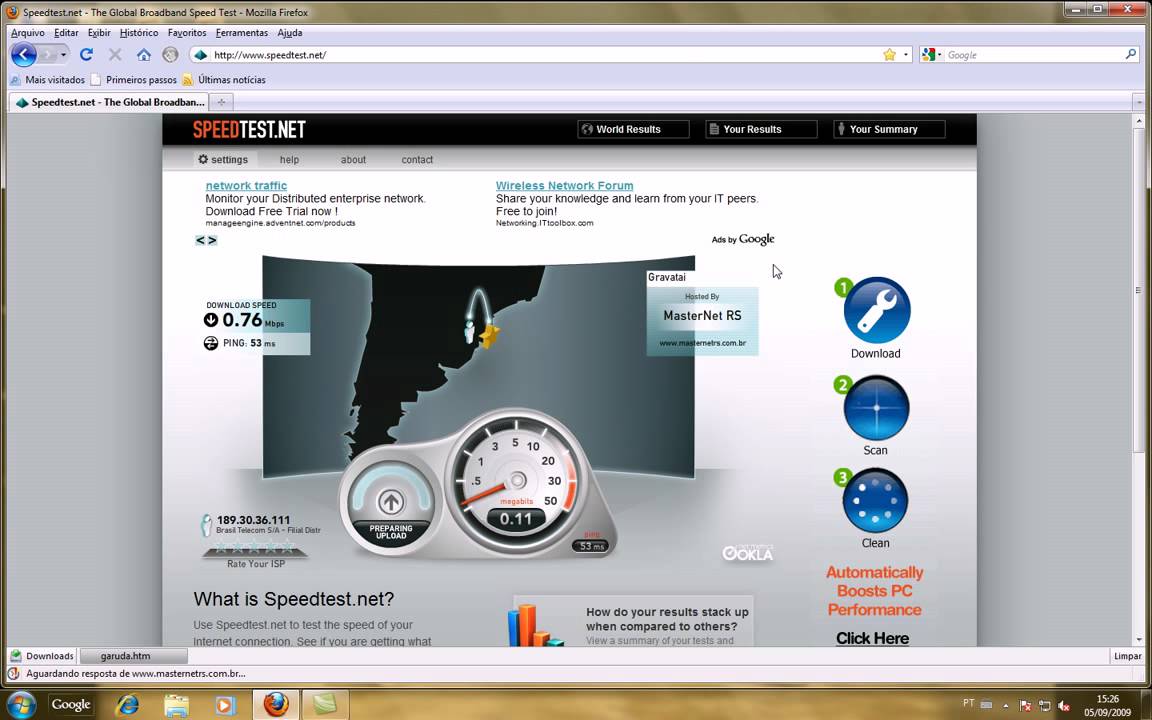Screen dimensions: 1152x720
Task: Open the Histórico menu
Action: tap(139, 33)
